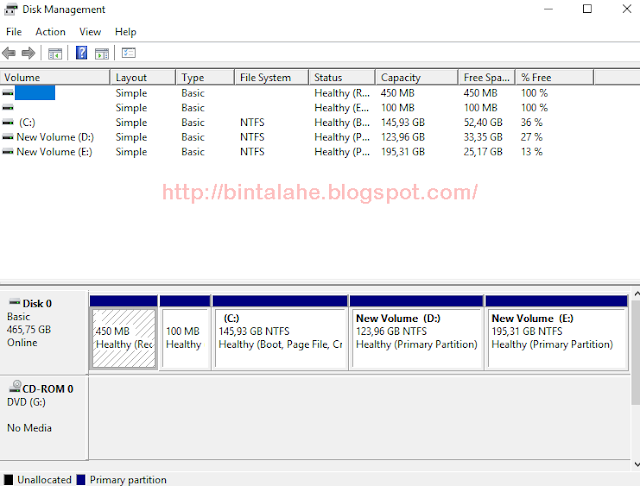Sort by the Volume column header
The width and height of the screenshot is (640, 486).
point(55,78)
